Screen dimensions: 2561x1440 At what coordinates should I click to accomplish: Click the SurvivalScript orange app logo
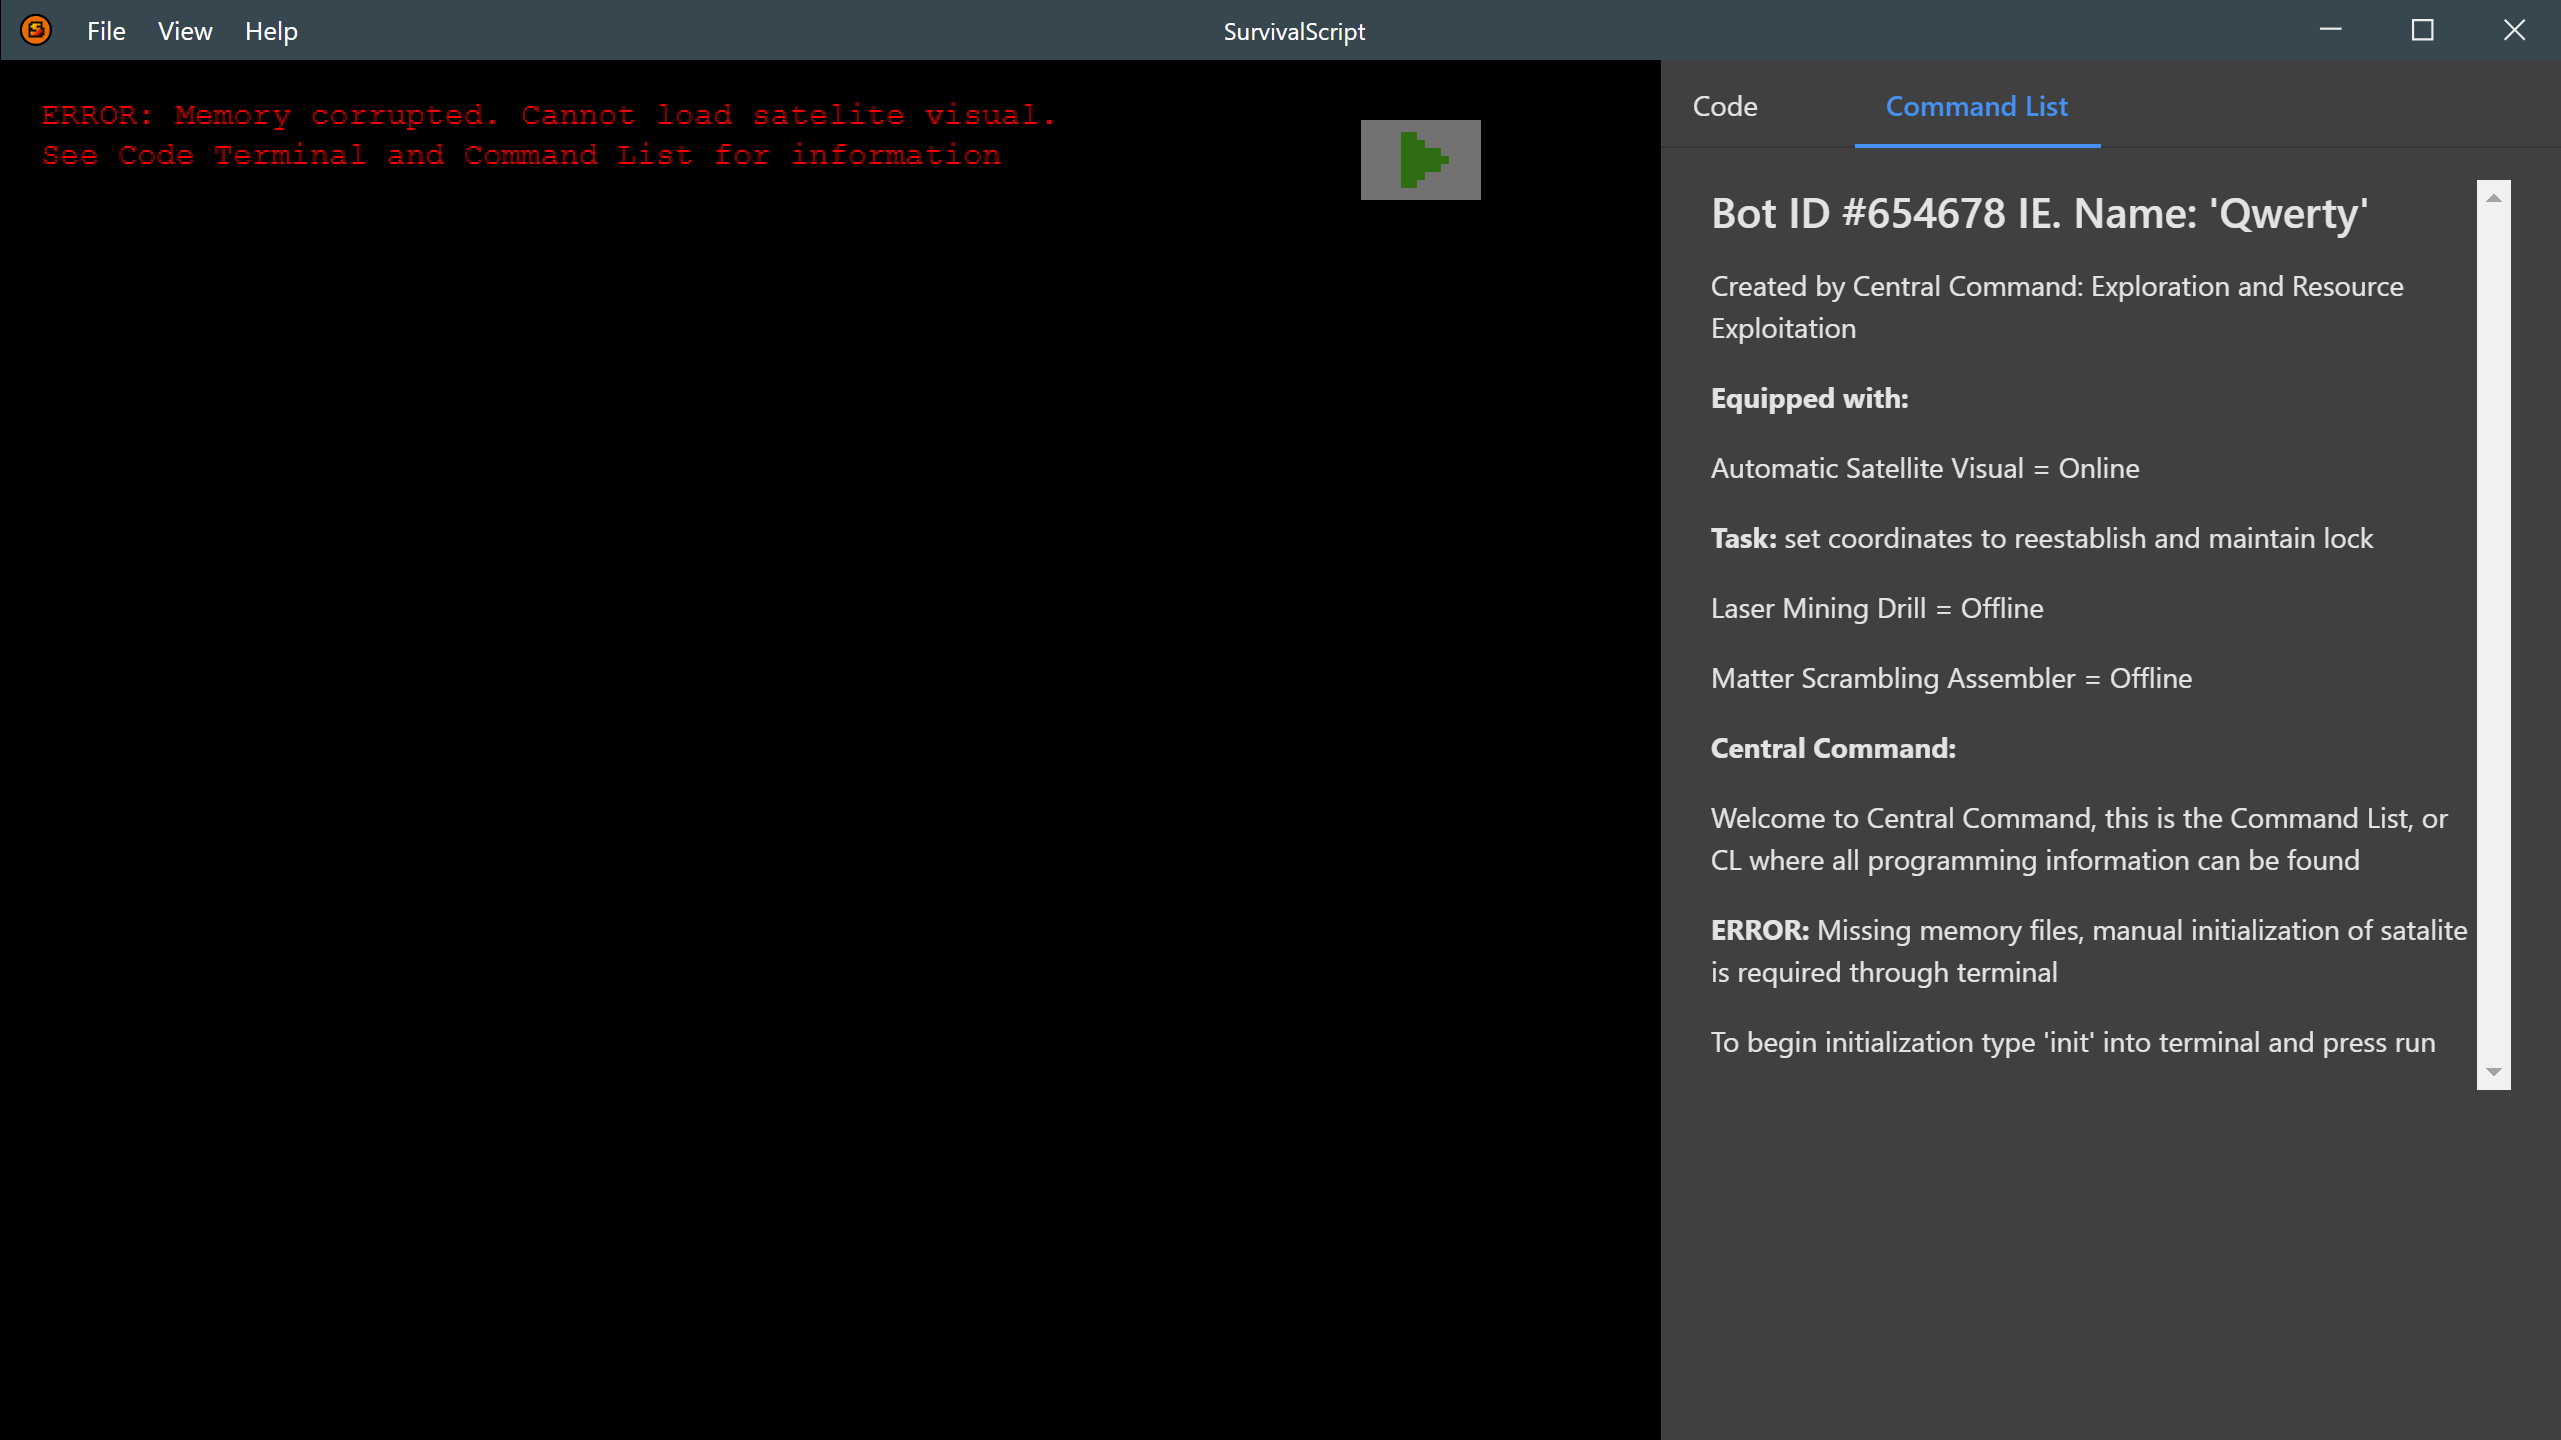[36, 30]
